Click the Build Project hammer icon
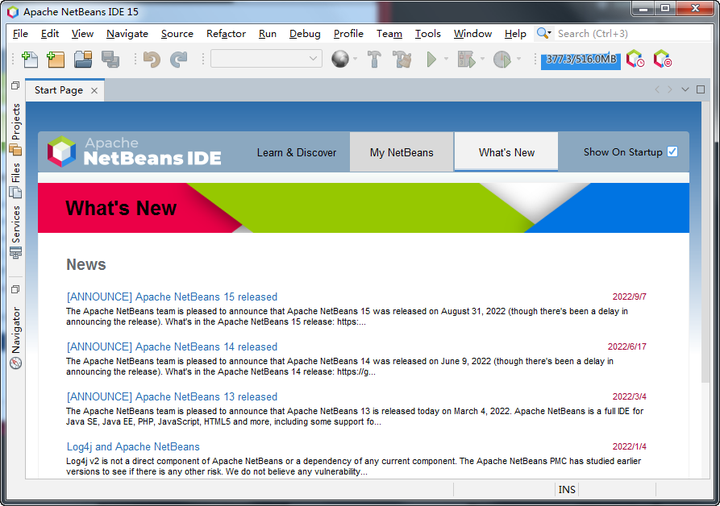This screenshot has height=506, width=720. [x=374, y=59]
